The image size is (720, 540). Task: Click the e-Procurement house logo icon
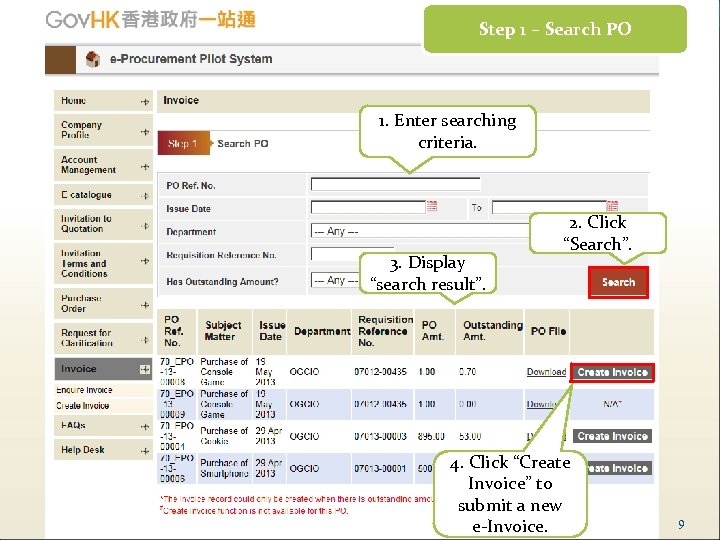(x=93, y=59)
